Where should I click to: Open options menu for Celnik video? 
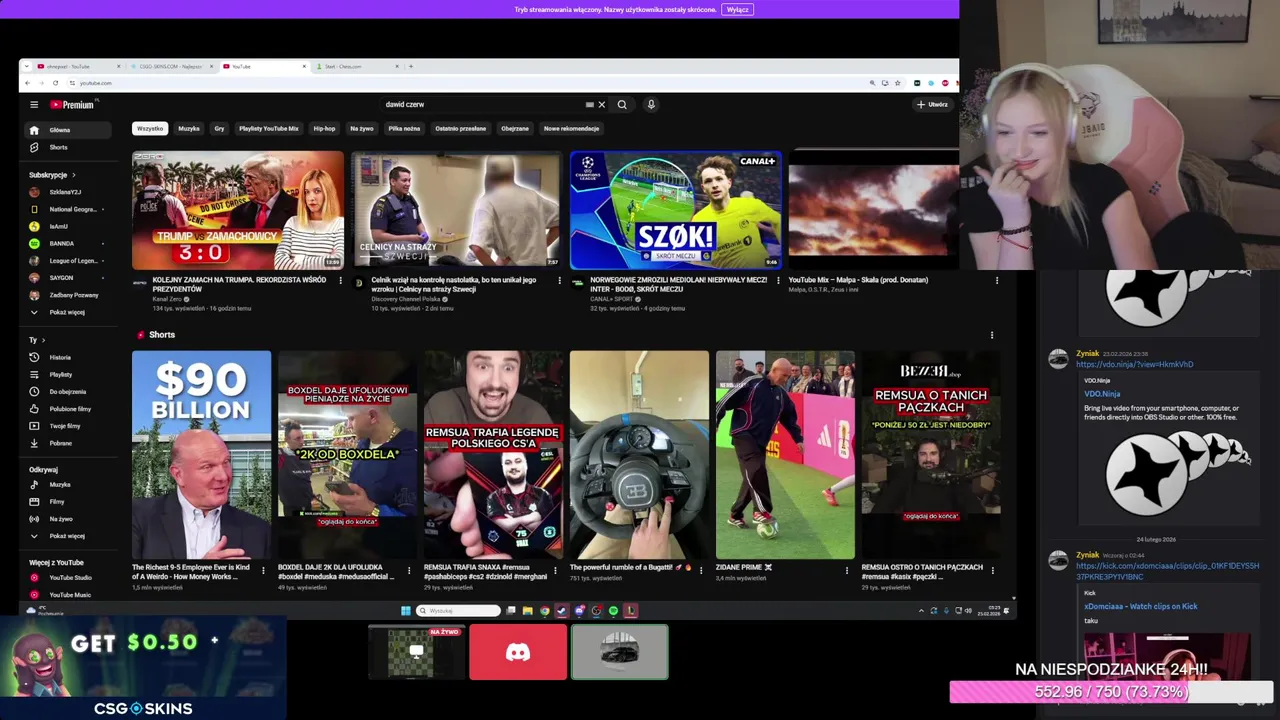(559, 281)
